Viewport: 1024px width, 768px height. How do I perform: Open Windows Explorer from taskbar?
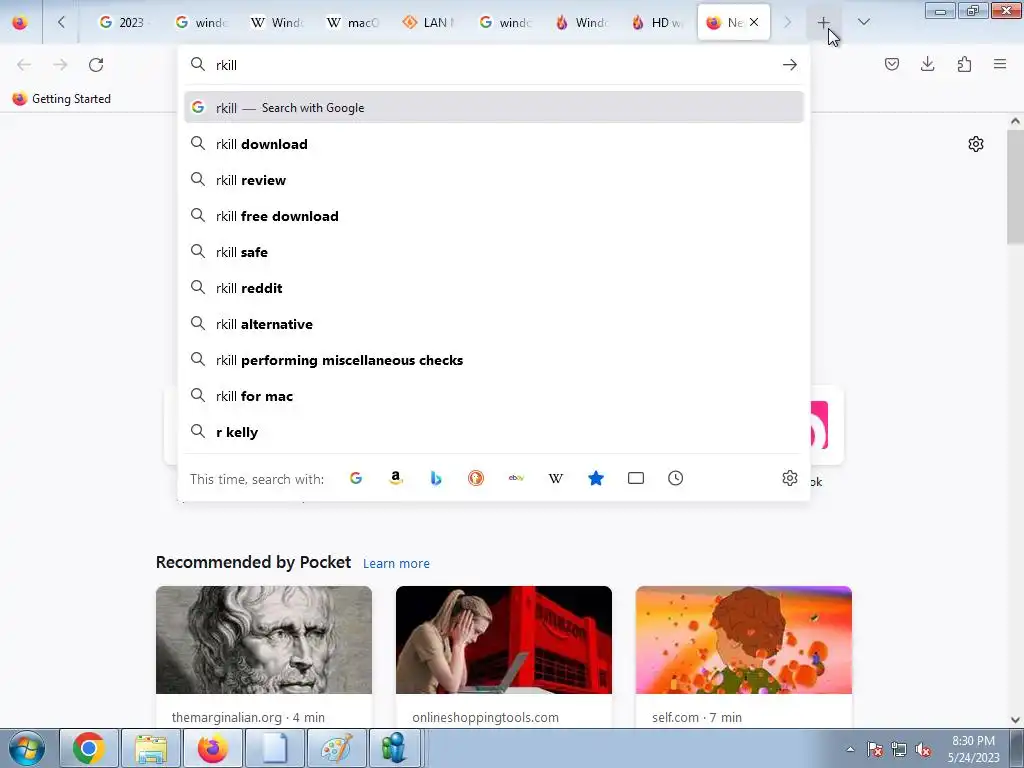click(151, 748)
